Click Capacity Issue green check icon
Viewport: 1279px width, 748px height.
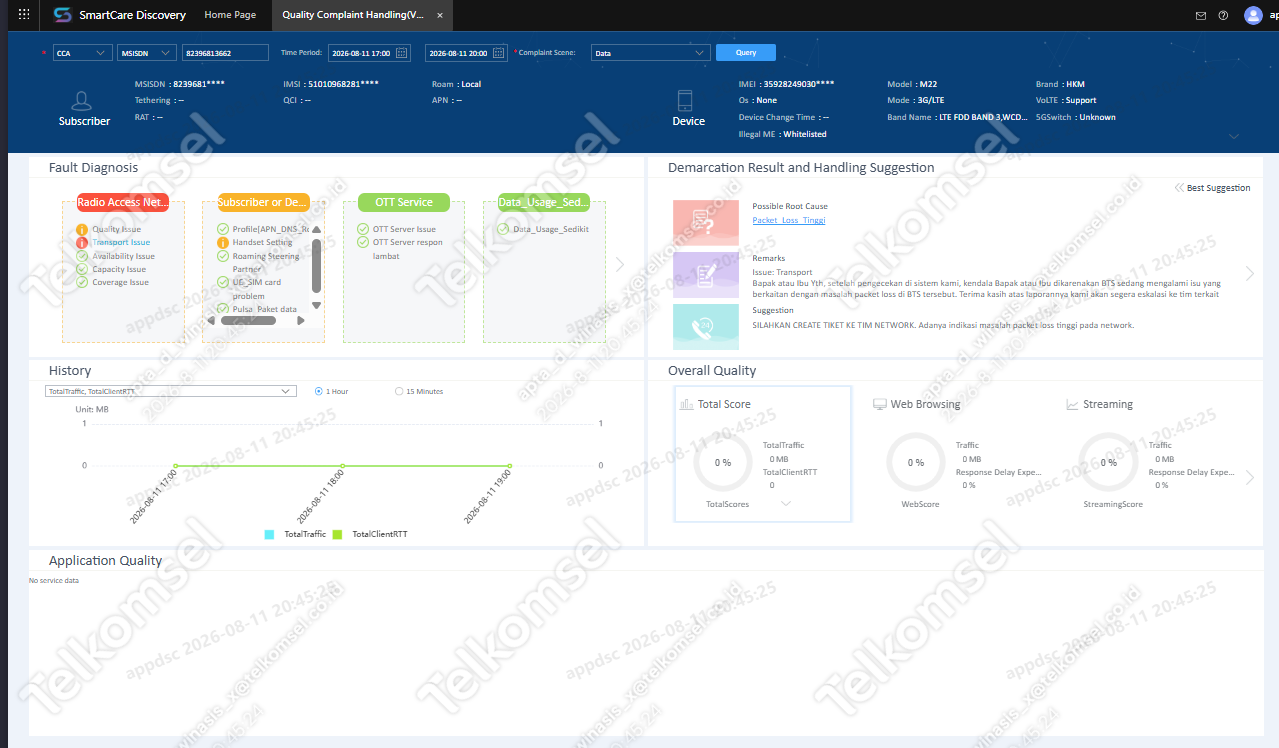coord(83,269)
